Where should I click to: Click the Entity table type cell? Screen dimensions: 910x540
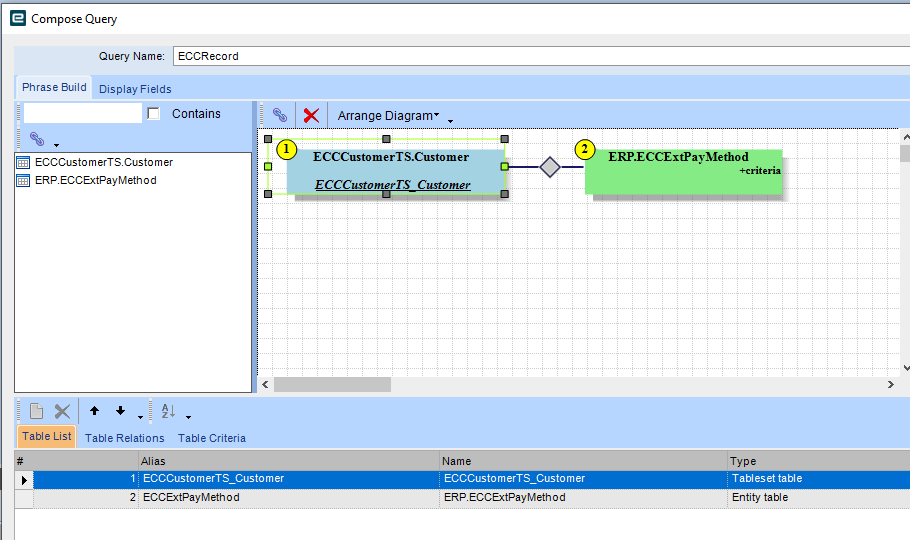point(818,498)
